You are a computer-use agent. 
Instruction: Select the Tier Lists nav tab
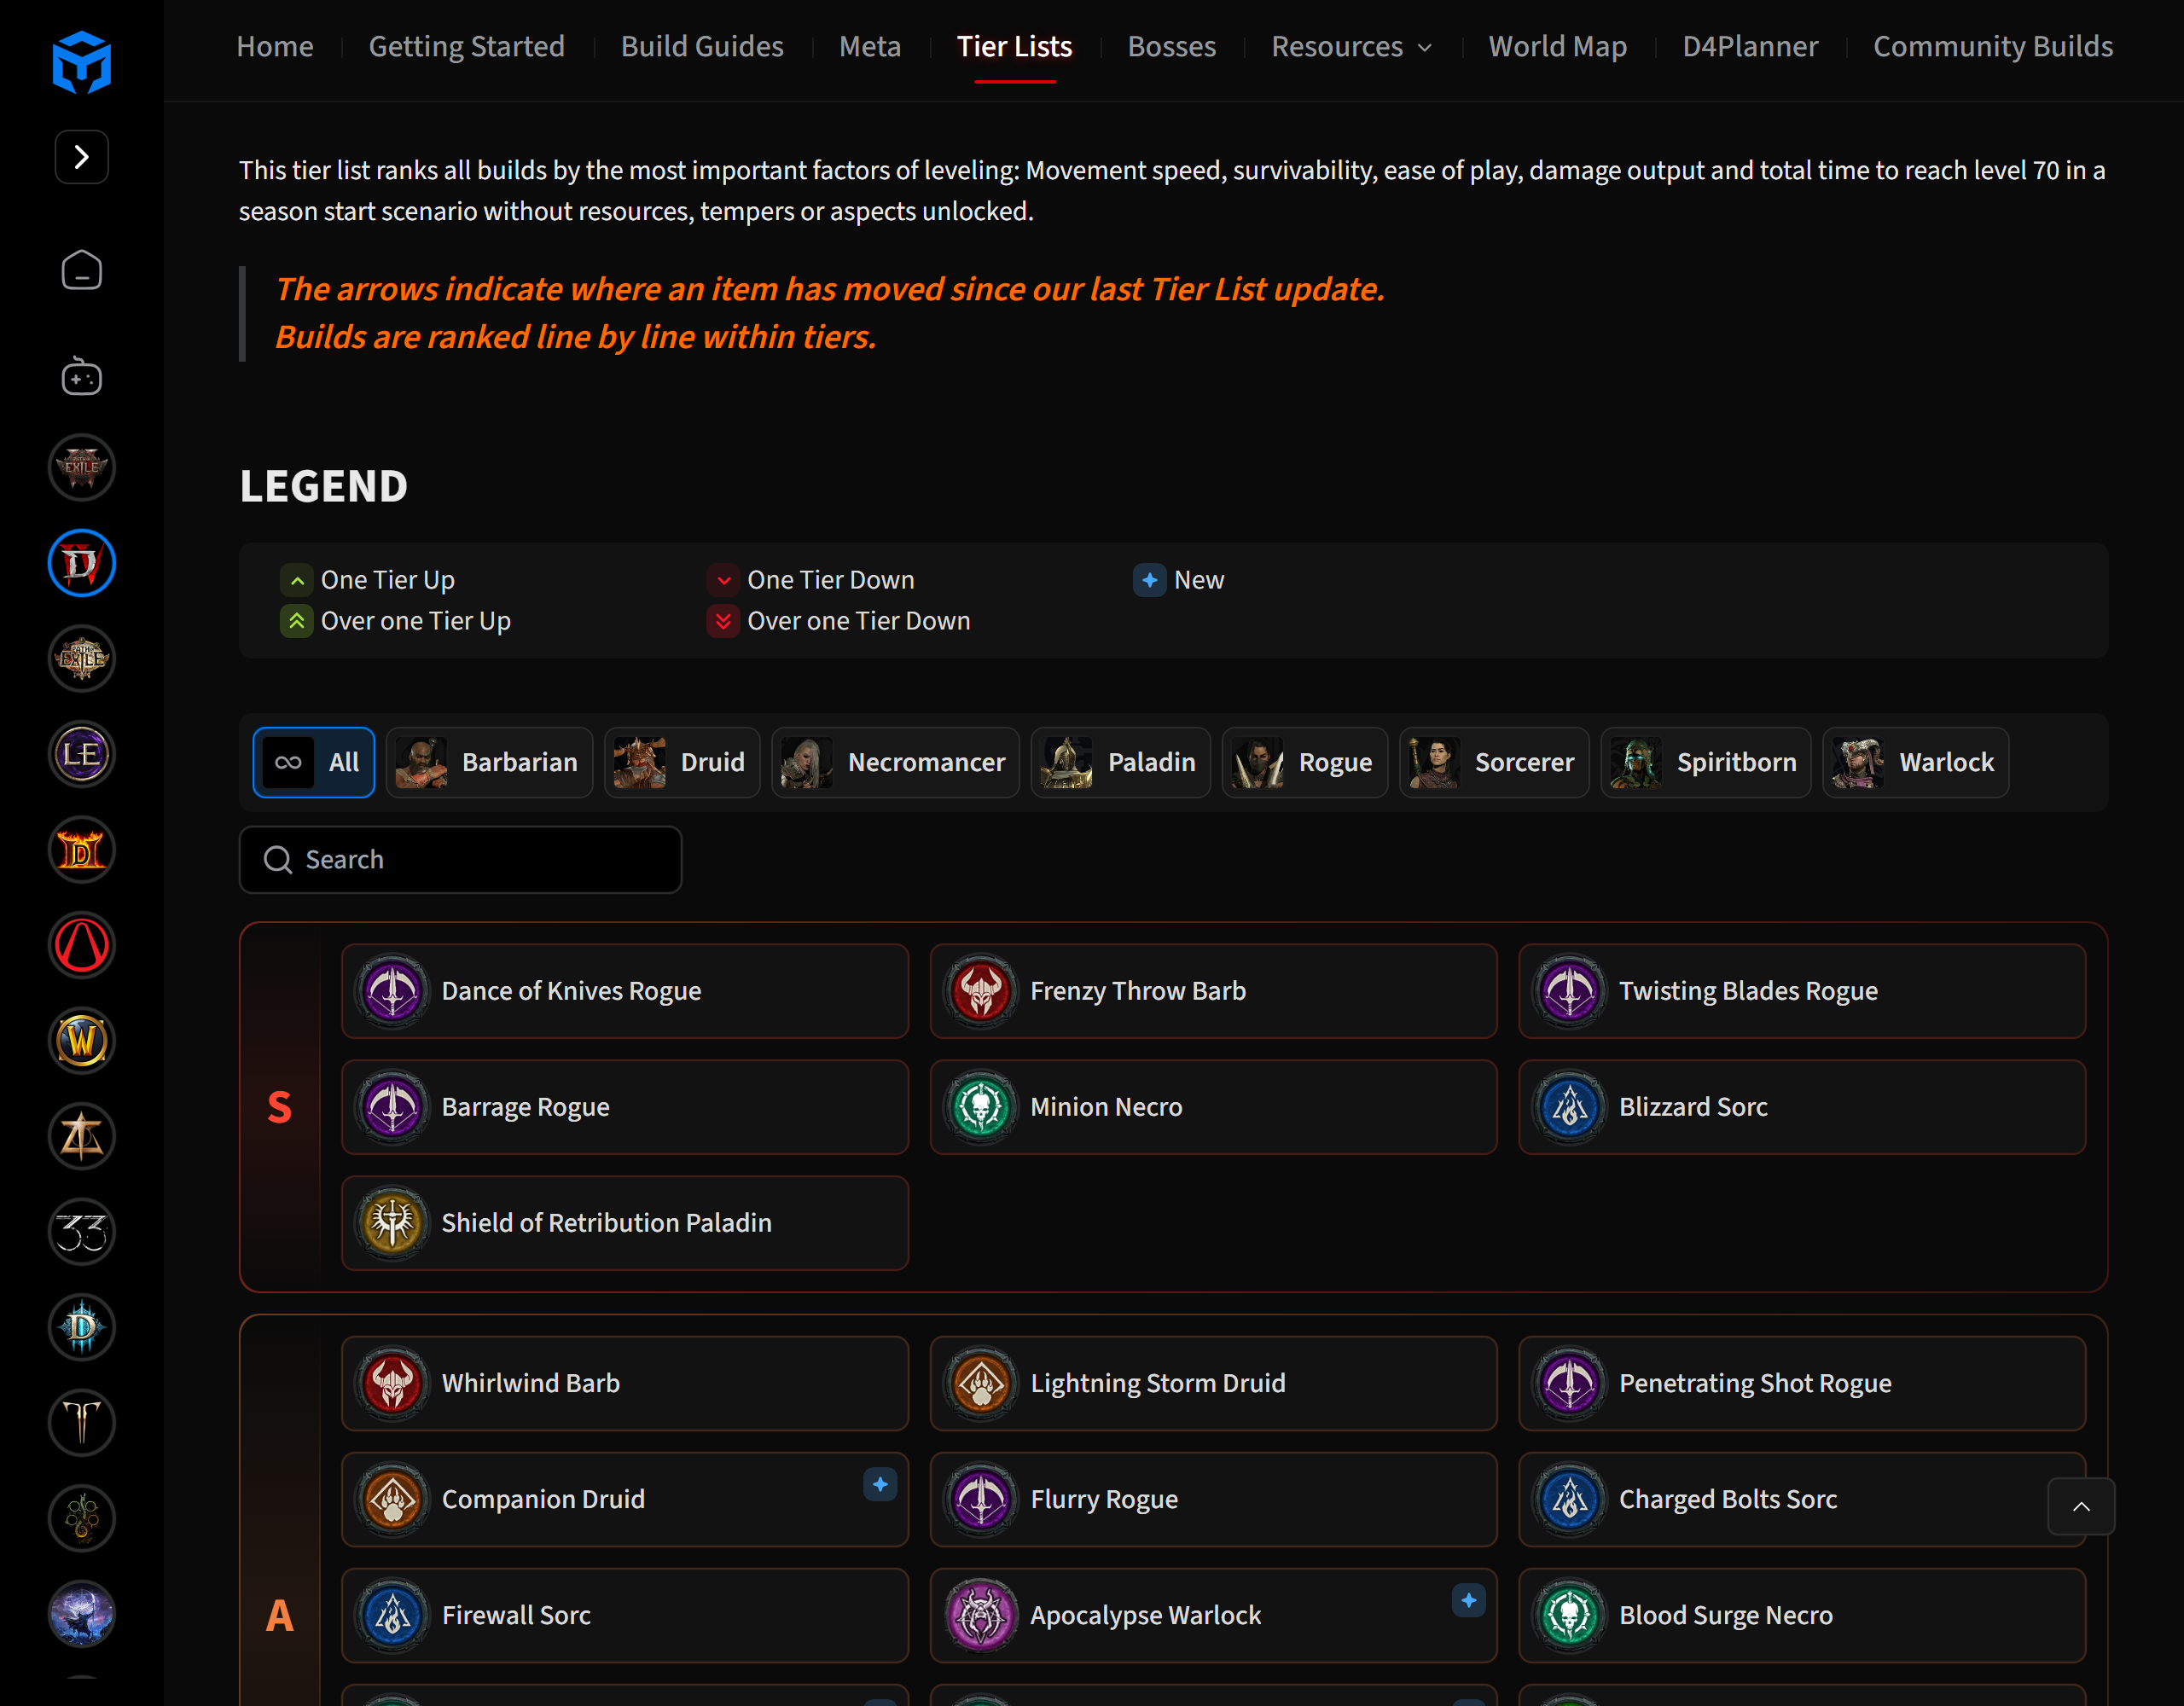[x=1014, y=46]
